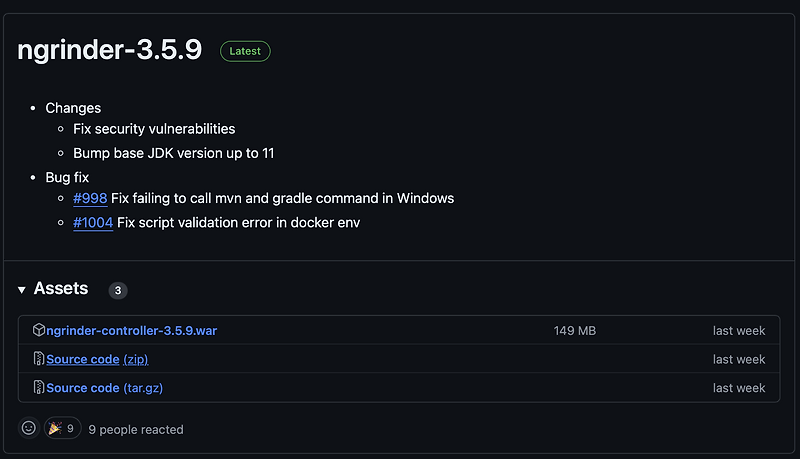Click last week timestamp on the zip row
This screenshot has height=459, width=800.
pos(739,359)
